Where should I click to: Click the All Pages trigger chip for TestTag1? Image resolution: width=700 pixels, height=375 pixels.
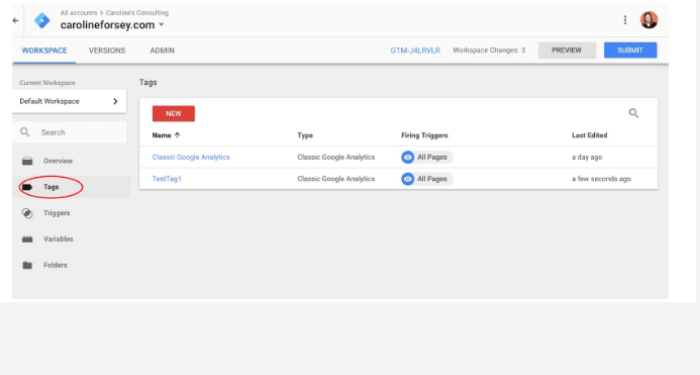427,179
